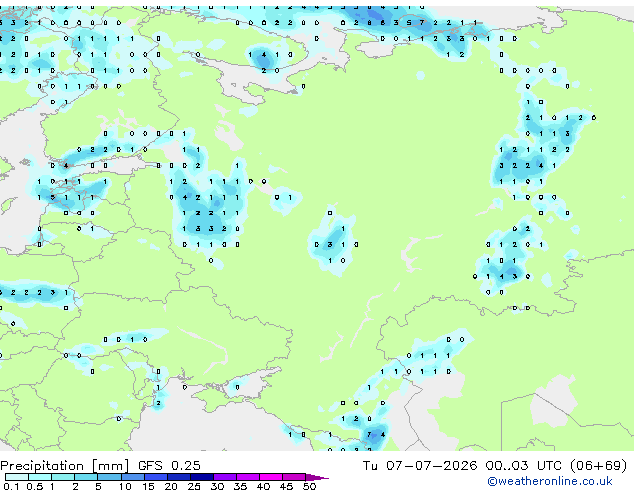Pick the 15–20 mm legend color box
The width and height of the screenshot is (634, 490).
pyautogui.click(x=156, y=477)
